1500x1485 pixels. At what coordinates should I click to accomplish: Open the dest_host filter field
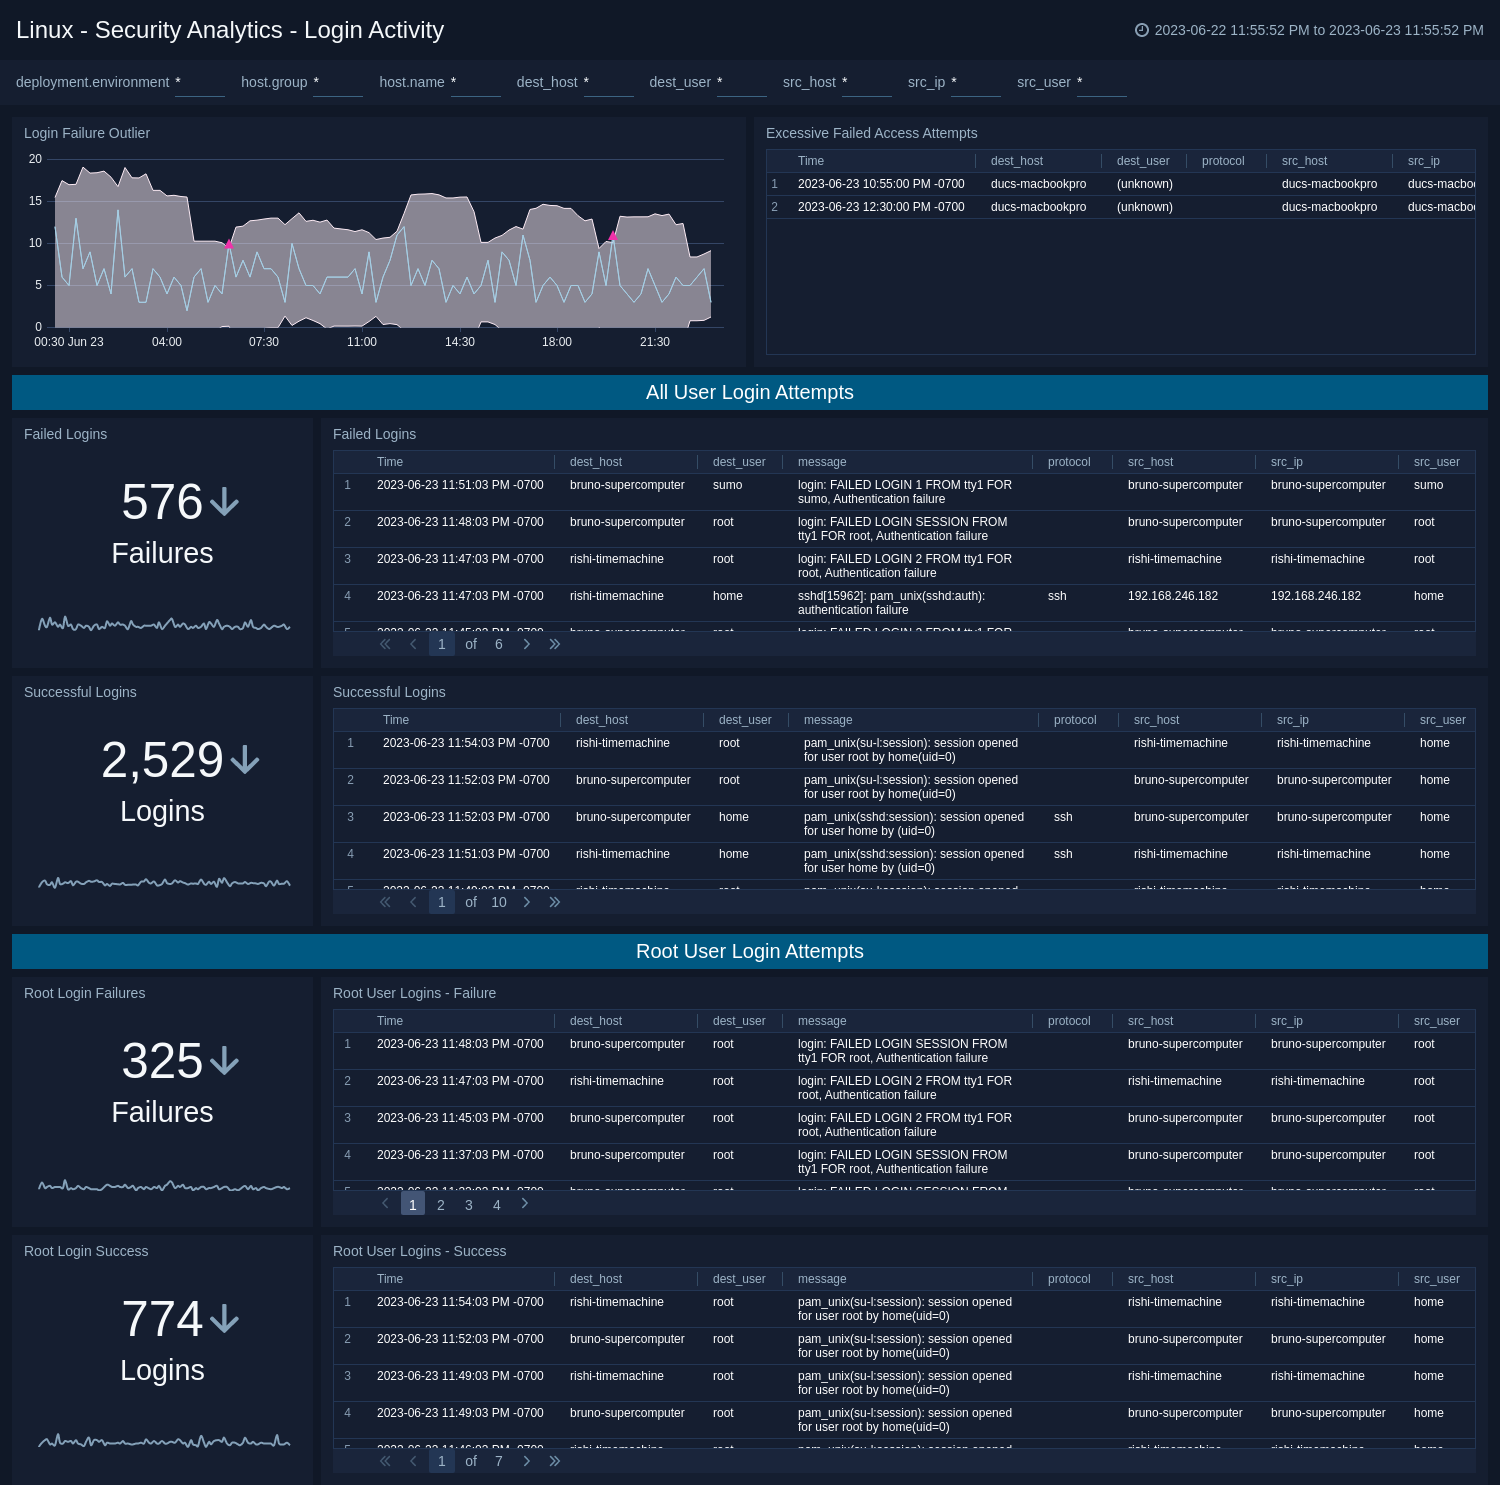click(609, 83)
